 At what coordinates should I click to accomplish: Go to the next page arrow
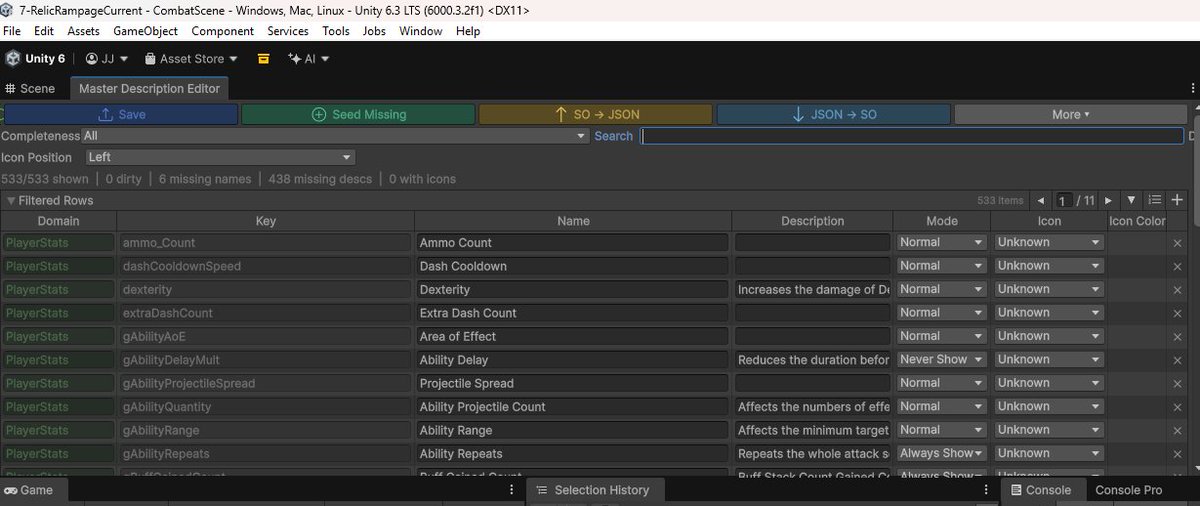(x=1108, y=200)
